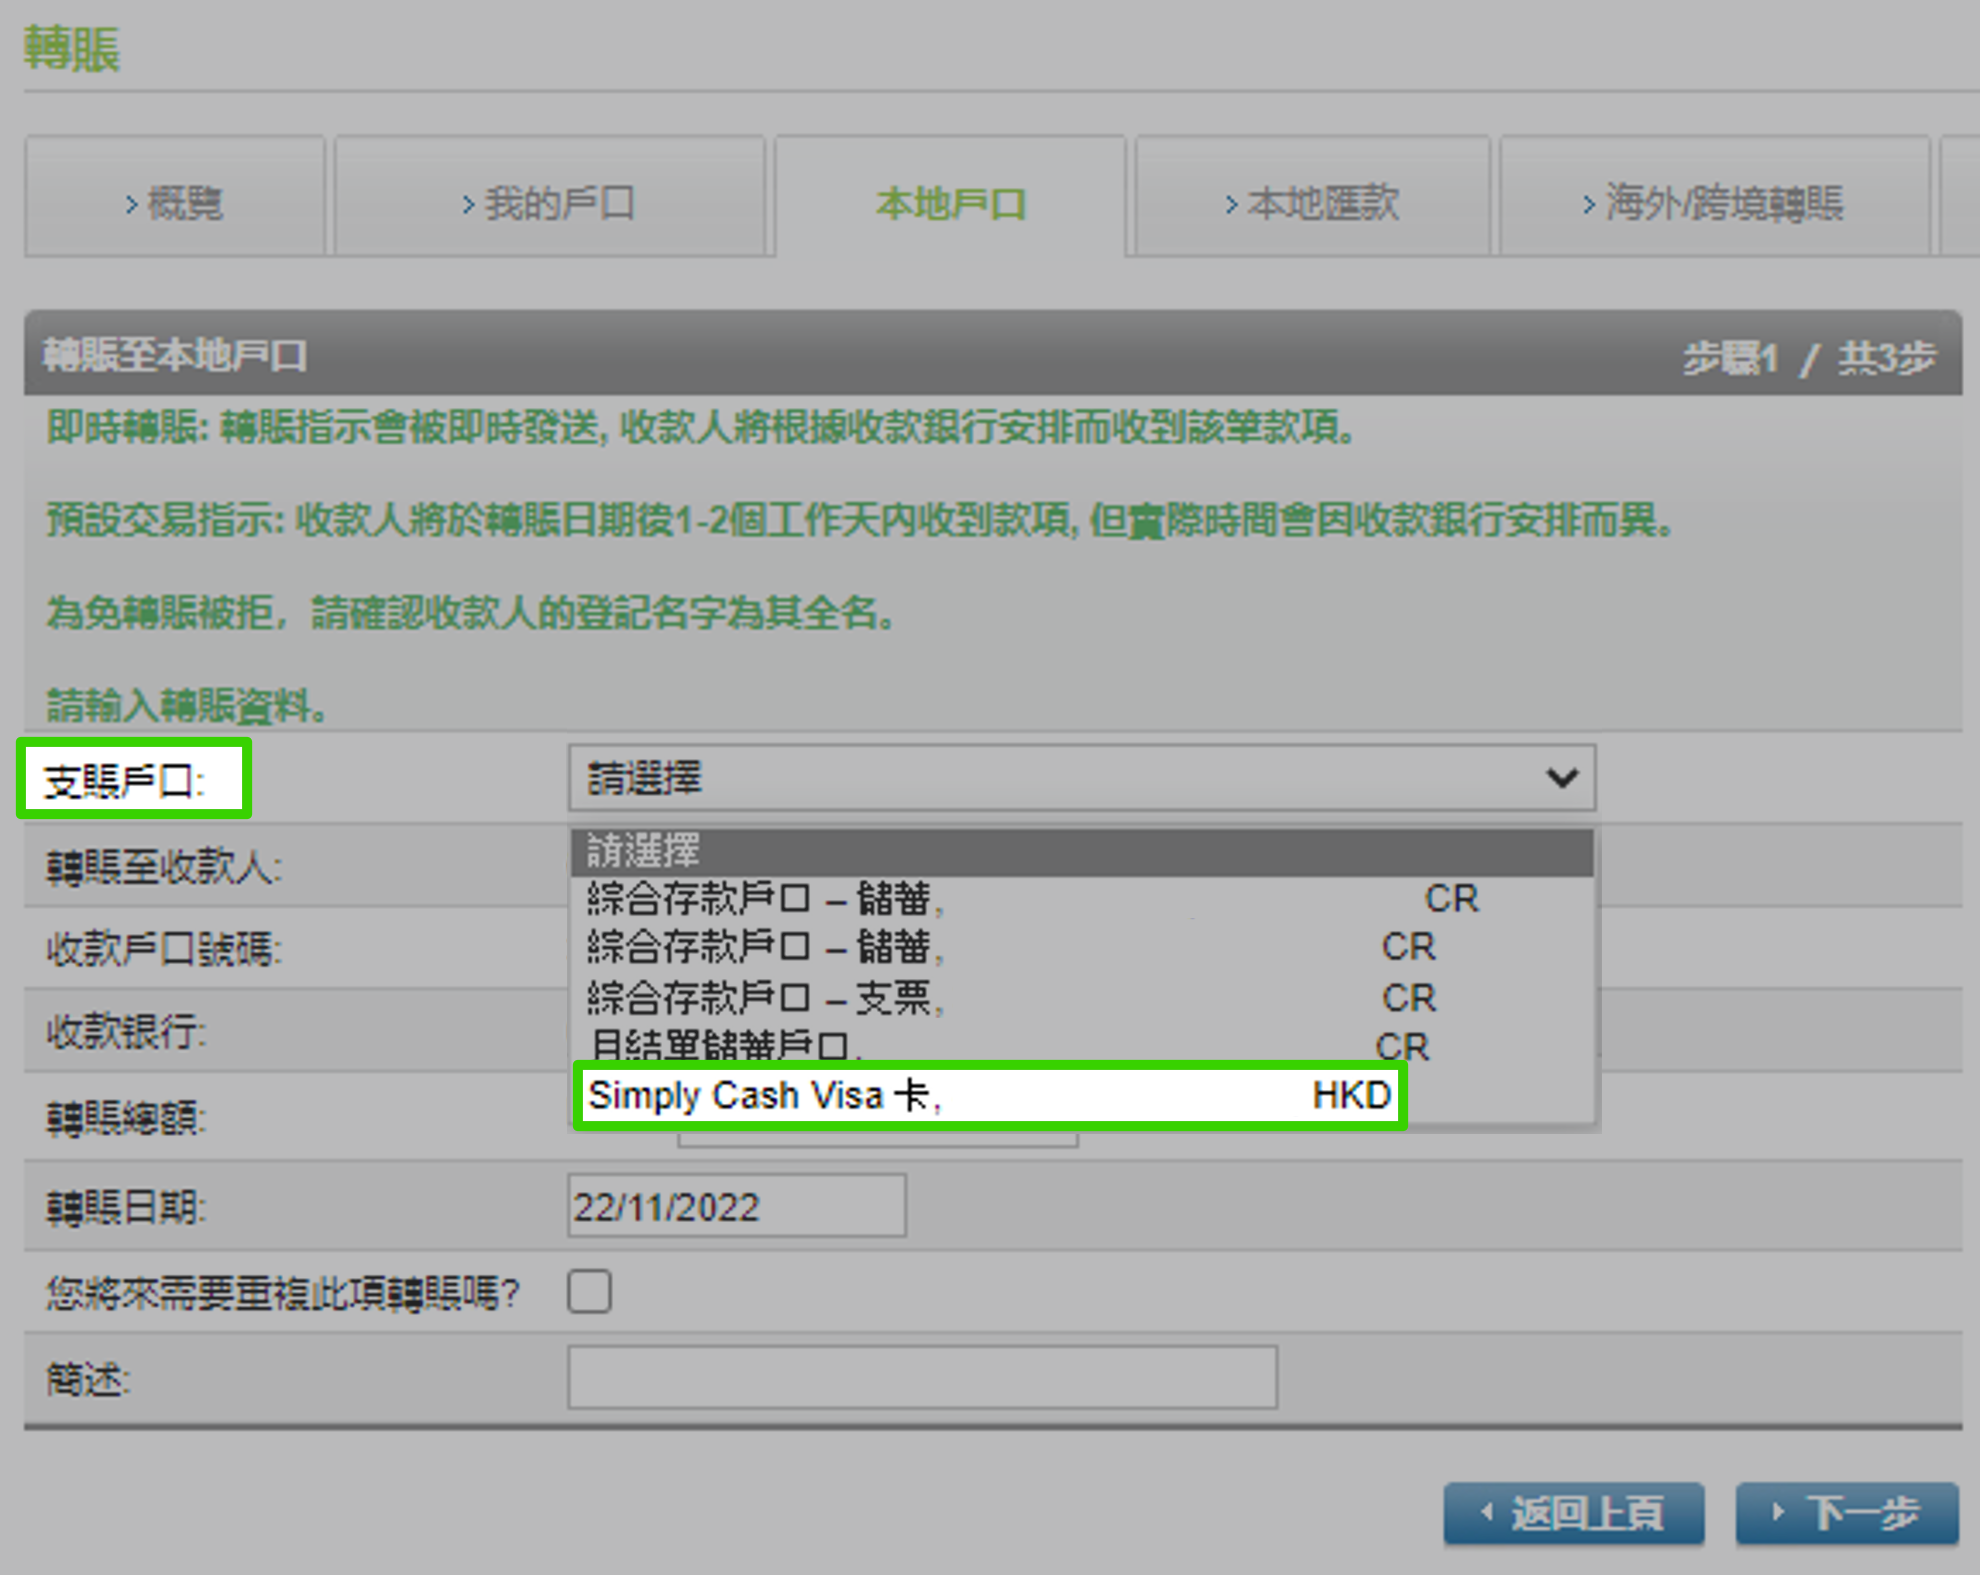The image size is (1980, 1575).
Task: Enable the repeat transfer checkbox
Action: [x=589, y=1292]
